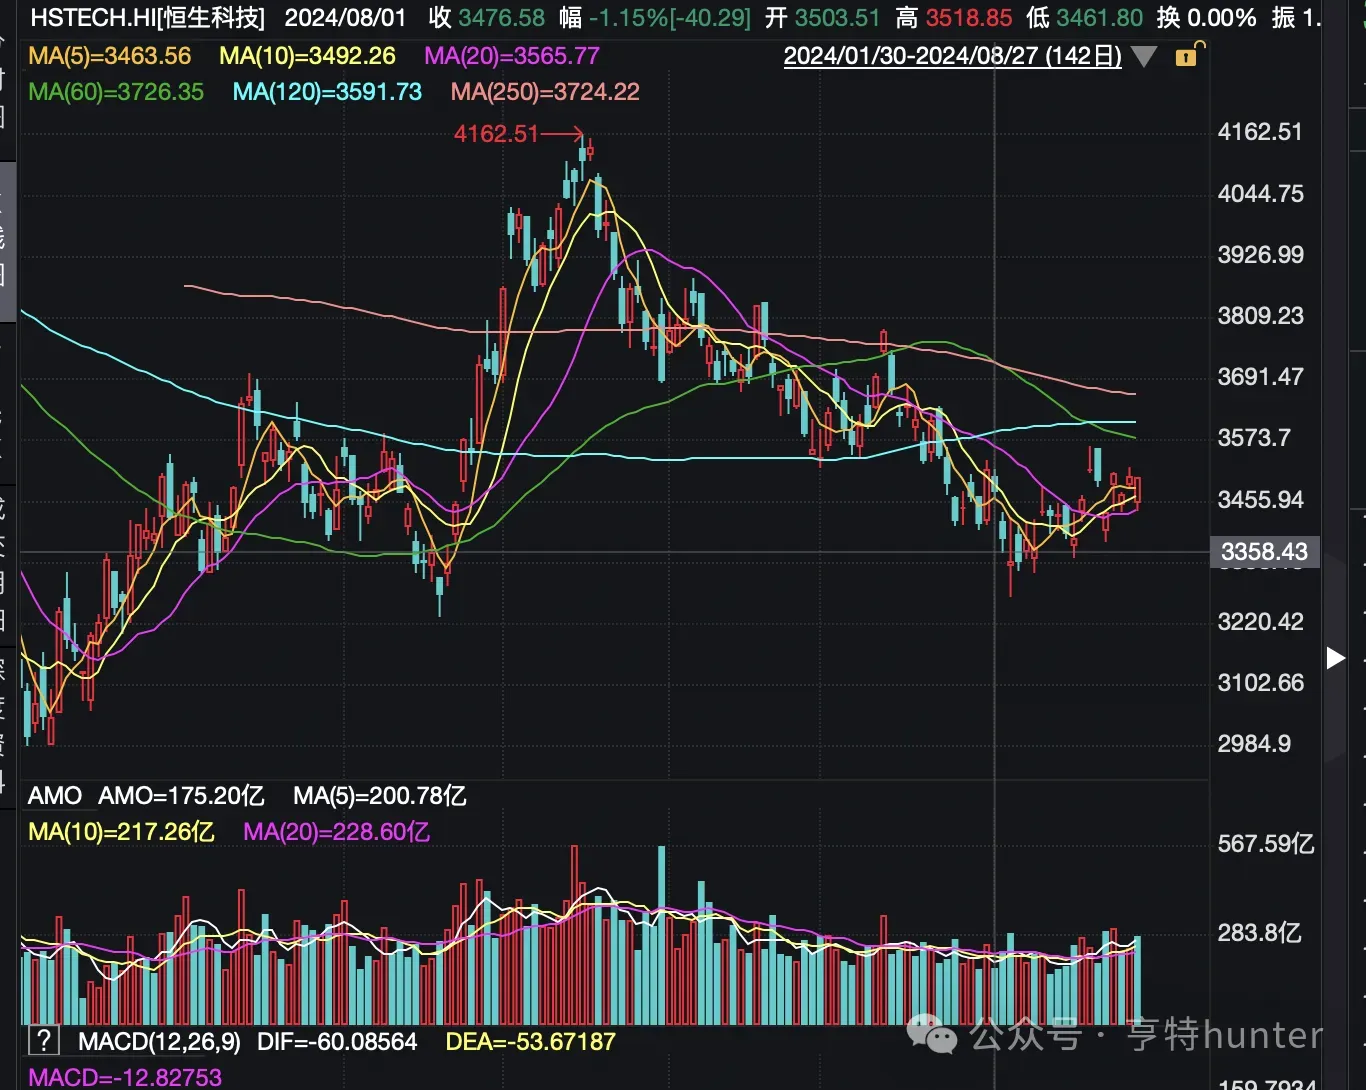Click the low price 3461.80 in header

pos(1099,18)
